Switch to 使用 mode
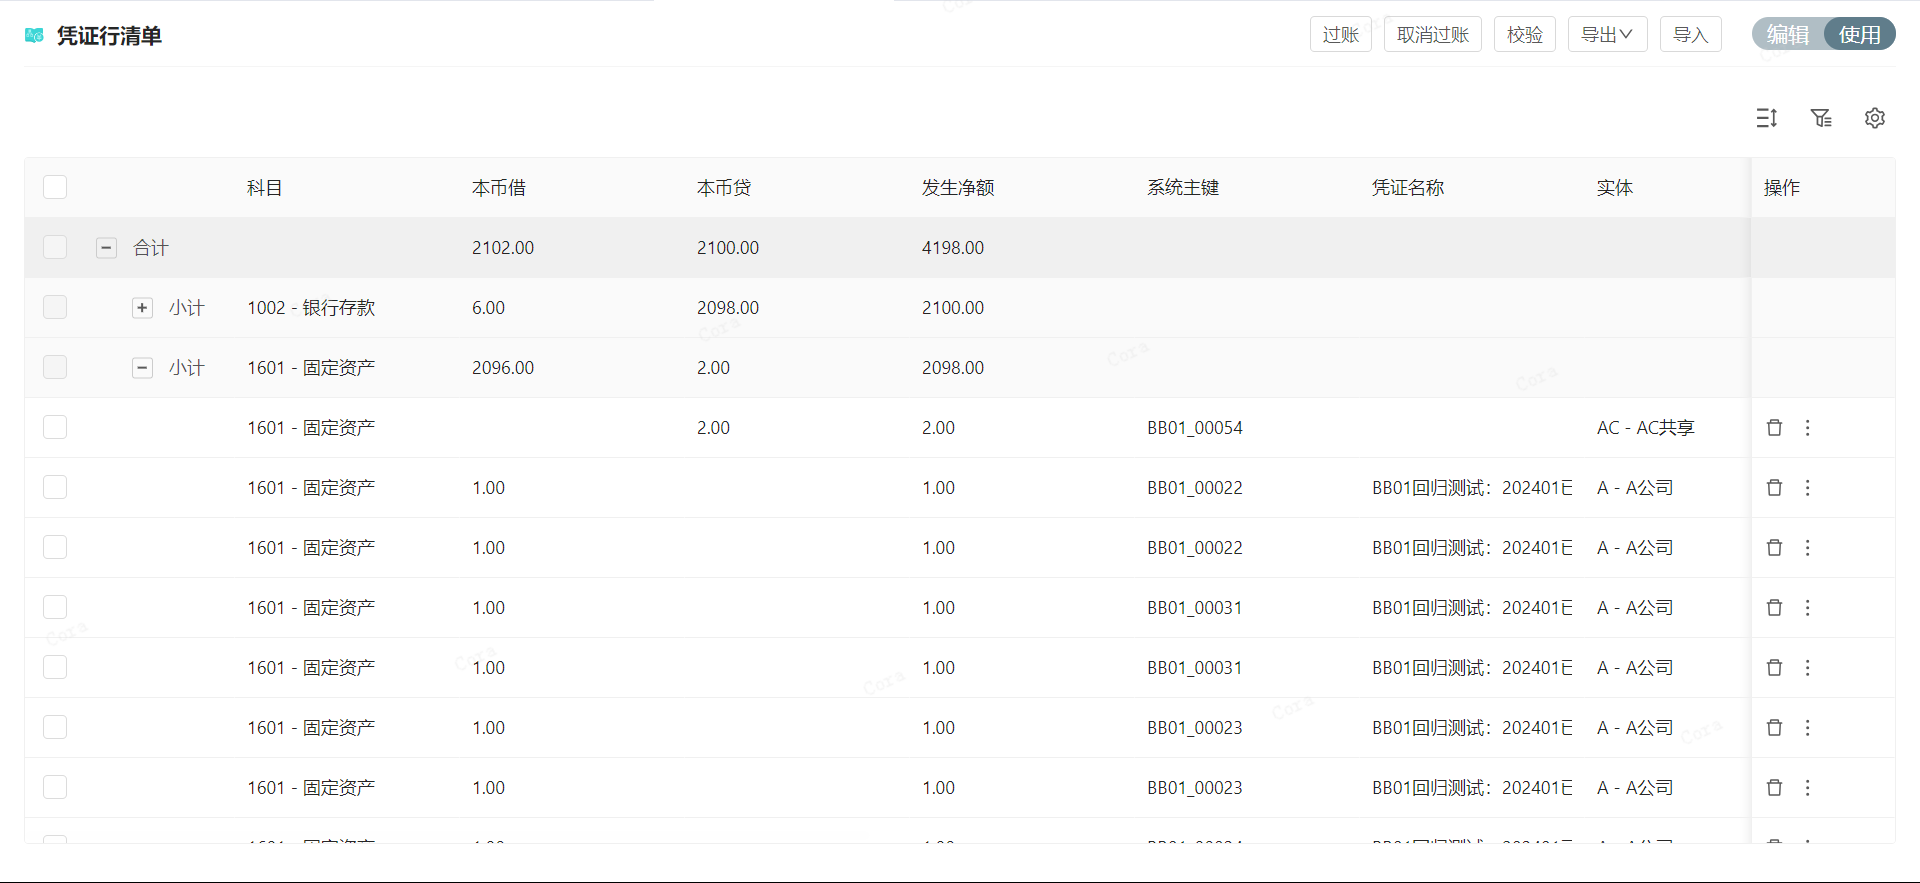The width and height of the screenshot is (1920, 883). 1859,35
